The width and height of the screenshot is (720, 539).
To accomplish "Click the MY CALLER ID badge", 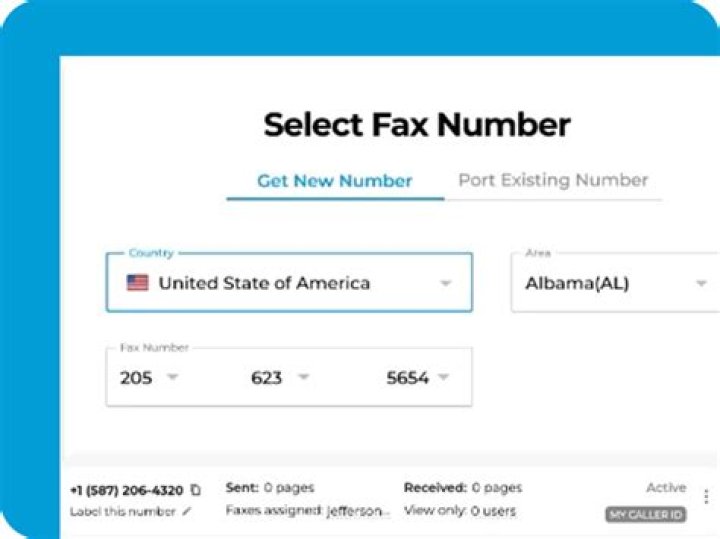I will click(646, 514).
